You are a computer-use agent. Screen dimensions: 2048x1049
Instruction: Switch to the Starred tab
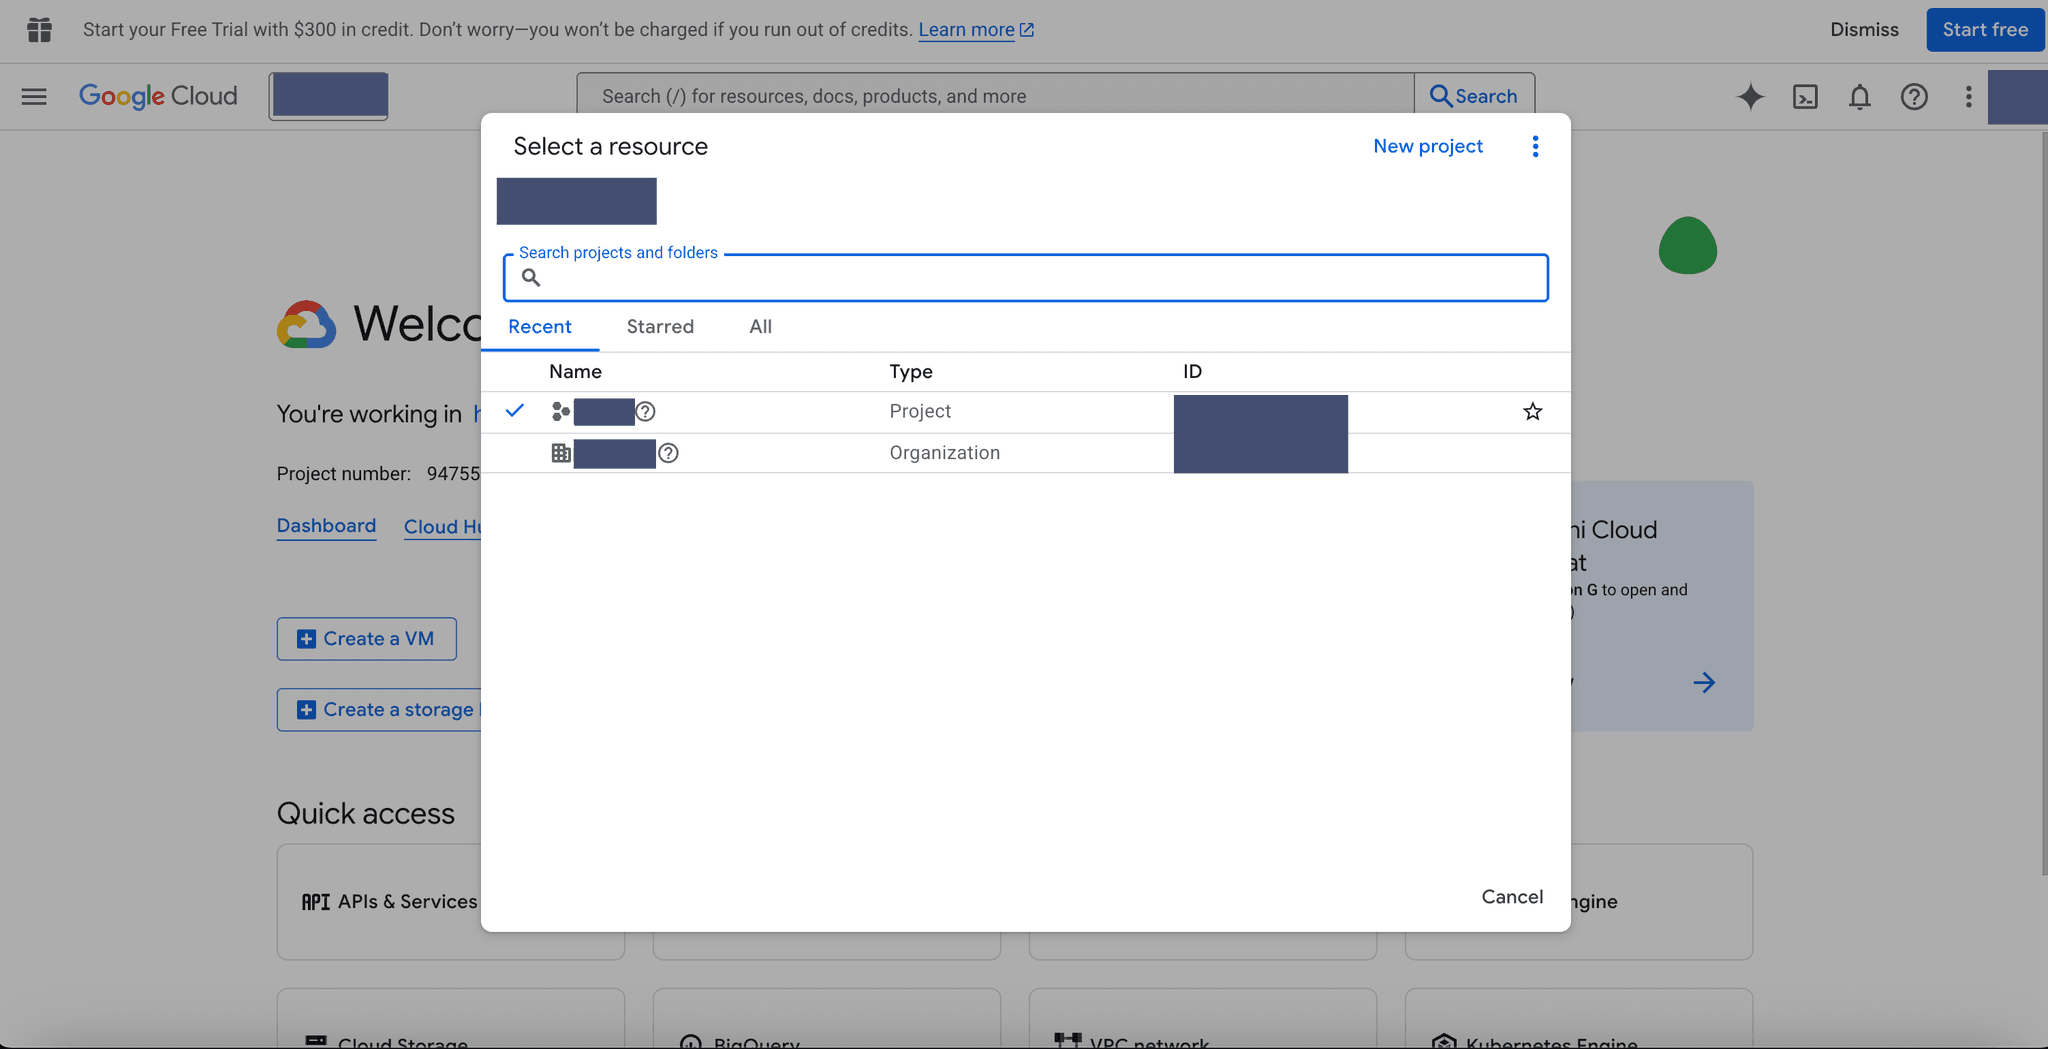(x=660, y=326)
